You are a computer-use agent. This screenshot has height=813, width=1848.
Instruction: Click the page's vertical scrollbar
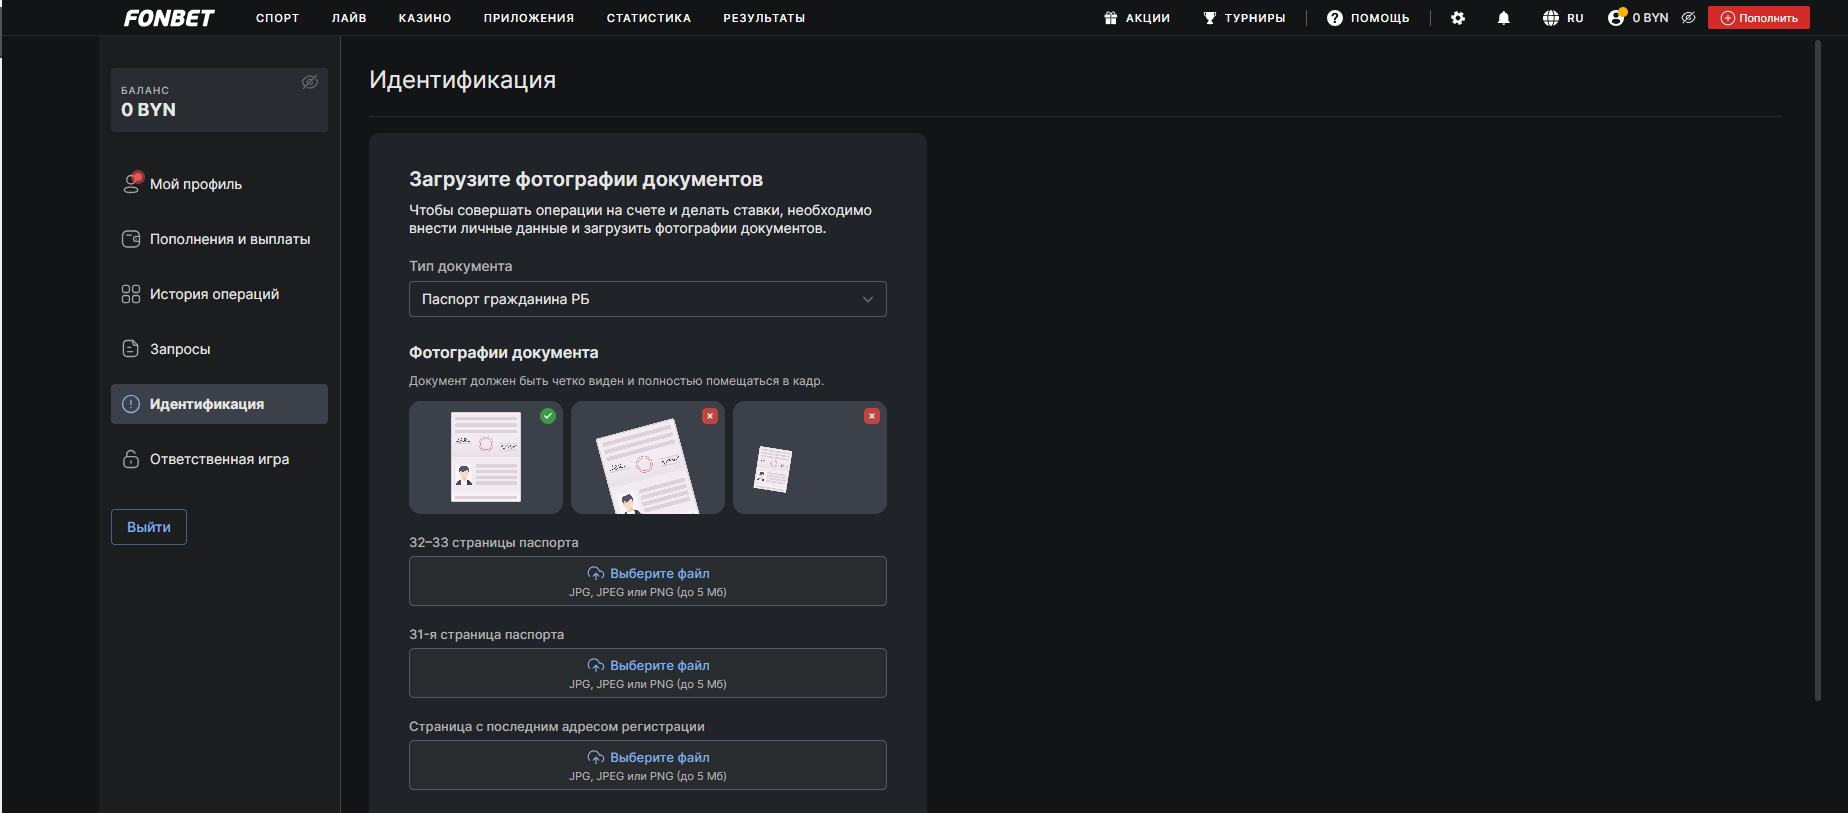1817,370
